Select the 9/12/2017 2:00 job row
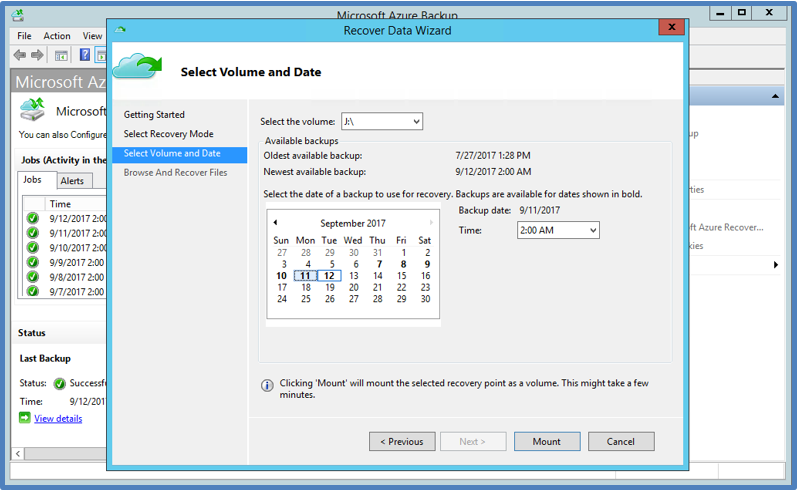 [66, 219]
